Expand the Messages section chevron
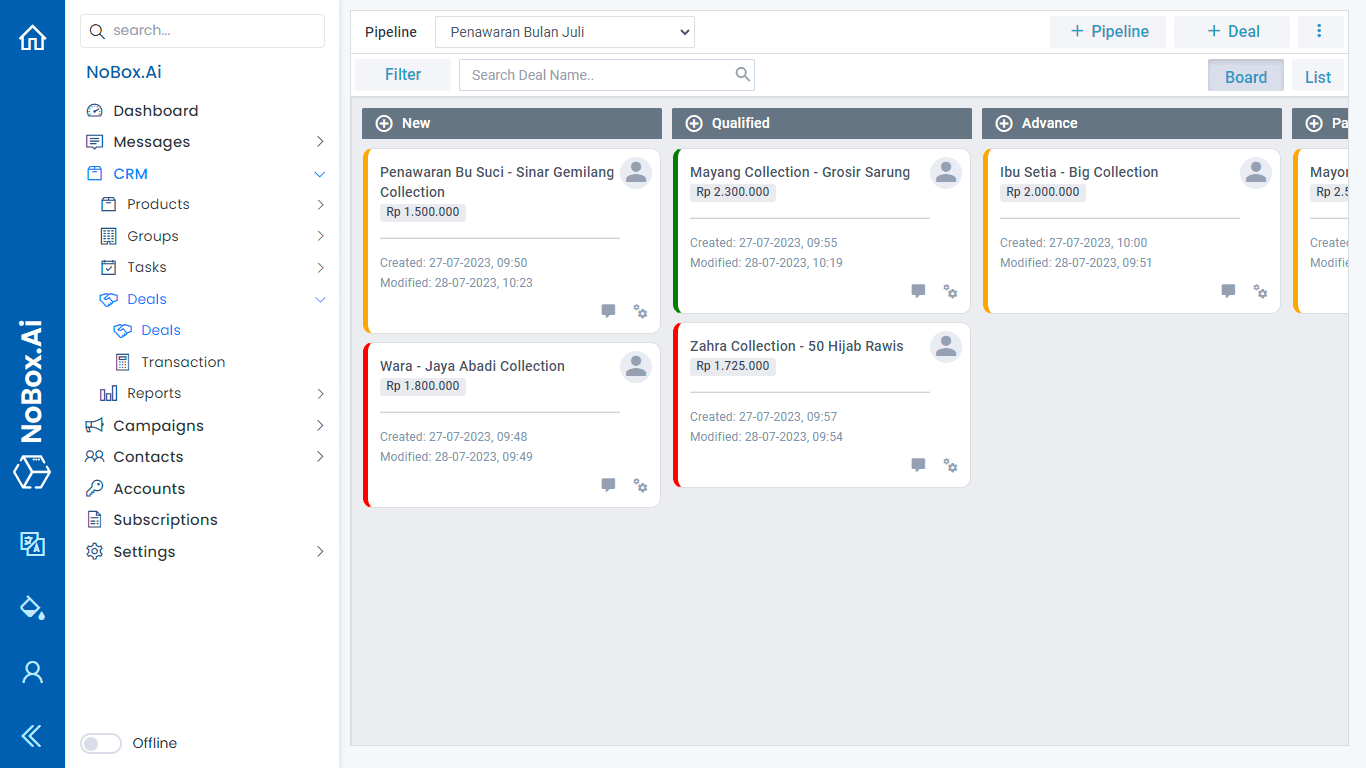Image resolution: width=1366 pixels, height=768 pixels. tap(320, 141)
